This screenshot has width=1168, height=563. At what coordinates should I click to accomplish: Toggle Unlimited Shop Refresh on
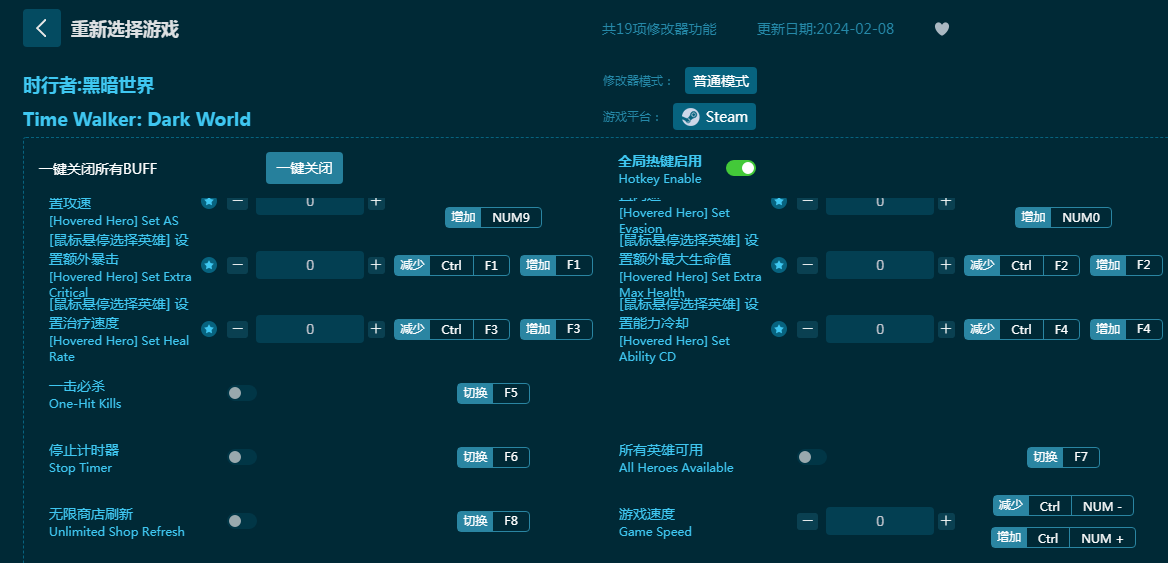click(x=241, y=521)
